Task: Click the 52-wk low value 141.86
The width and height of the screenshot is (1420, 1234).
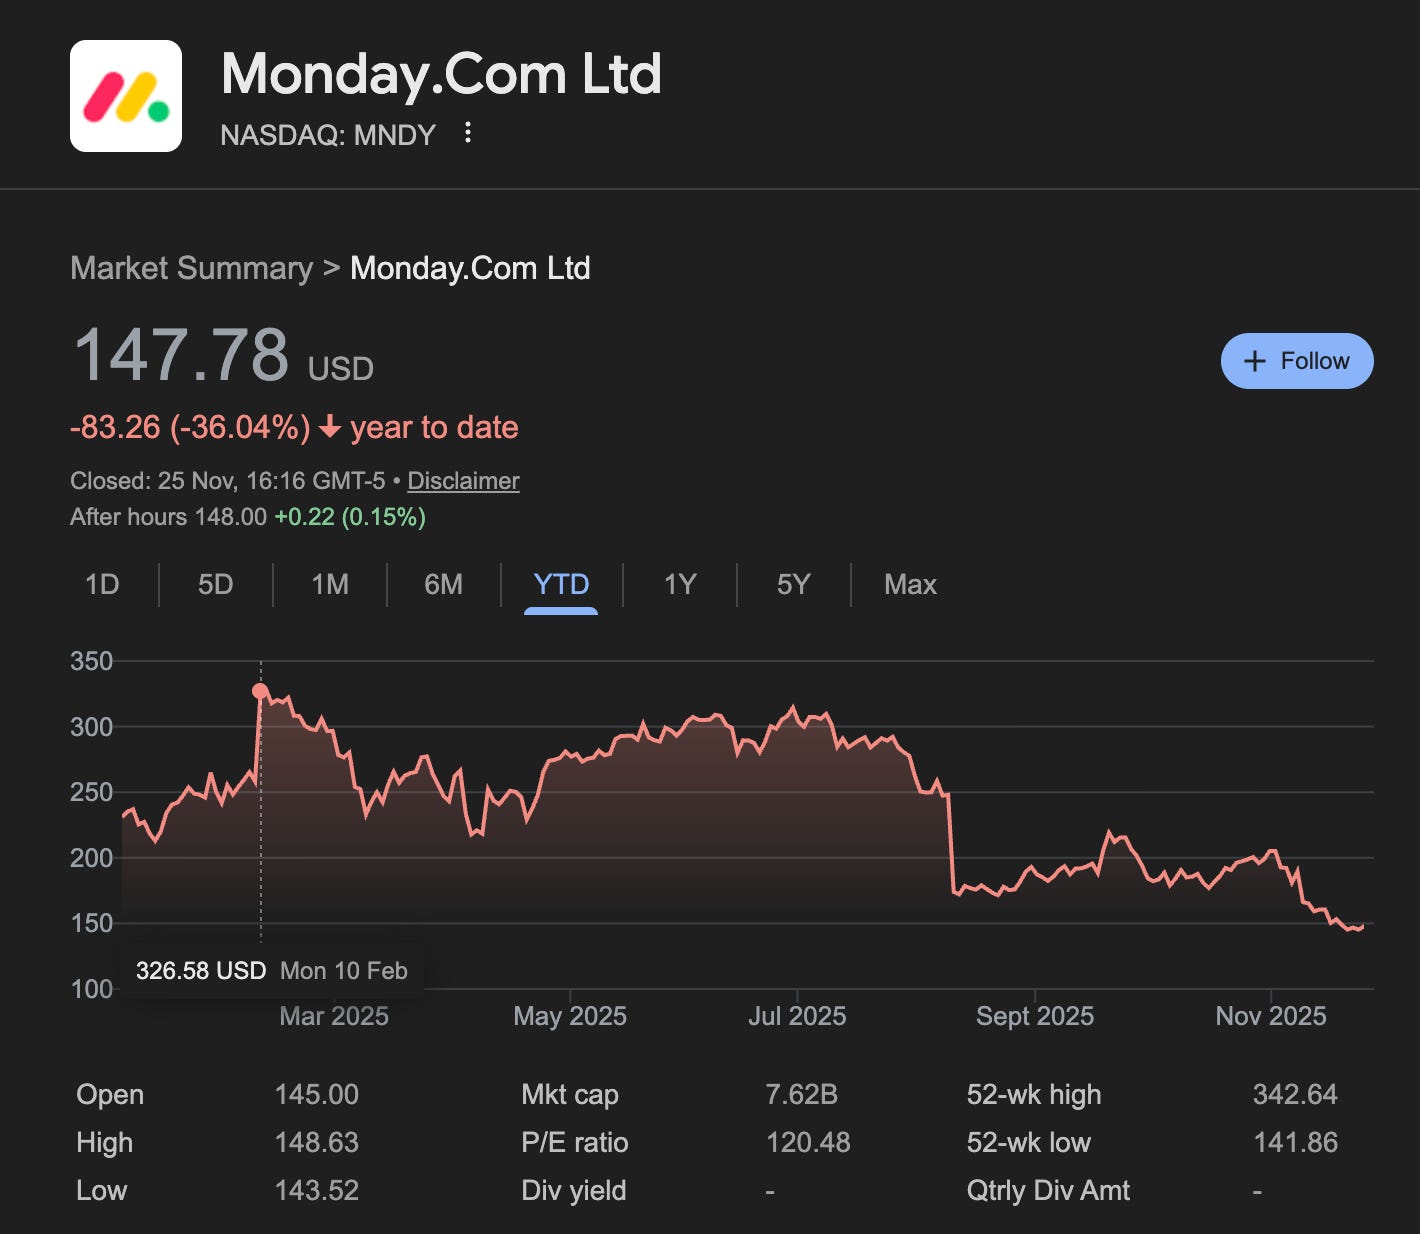Action: [1295, 1143]
